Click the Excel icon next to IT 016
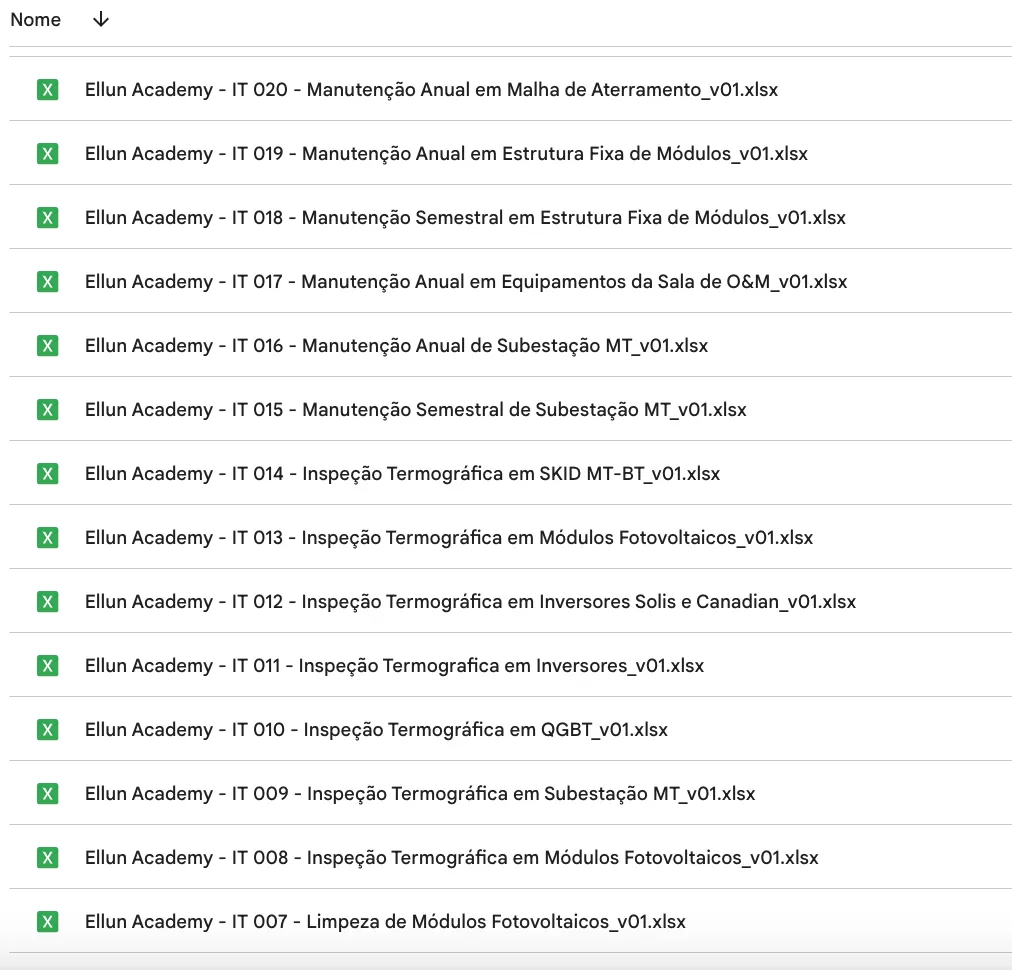1012x970 pixels. point(47,346)
